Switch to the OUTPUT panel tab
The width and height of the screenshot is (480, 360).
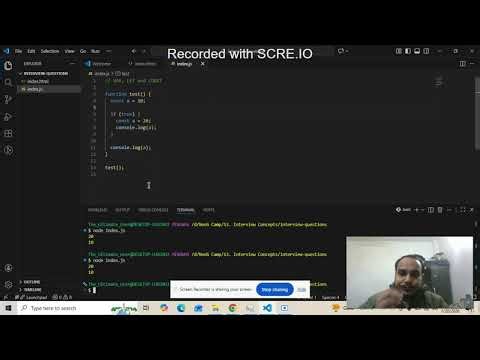point(122,210)
